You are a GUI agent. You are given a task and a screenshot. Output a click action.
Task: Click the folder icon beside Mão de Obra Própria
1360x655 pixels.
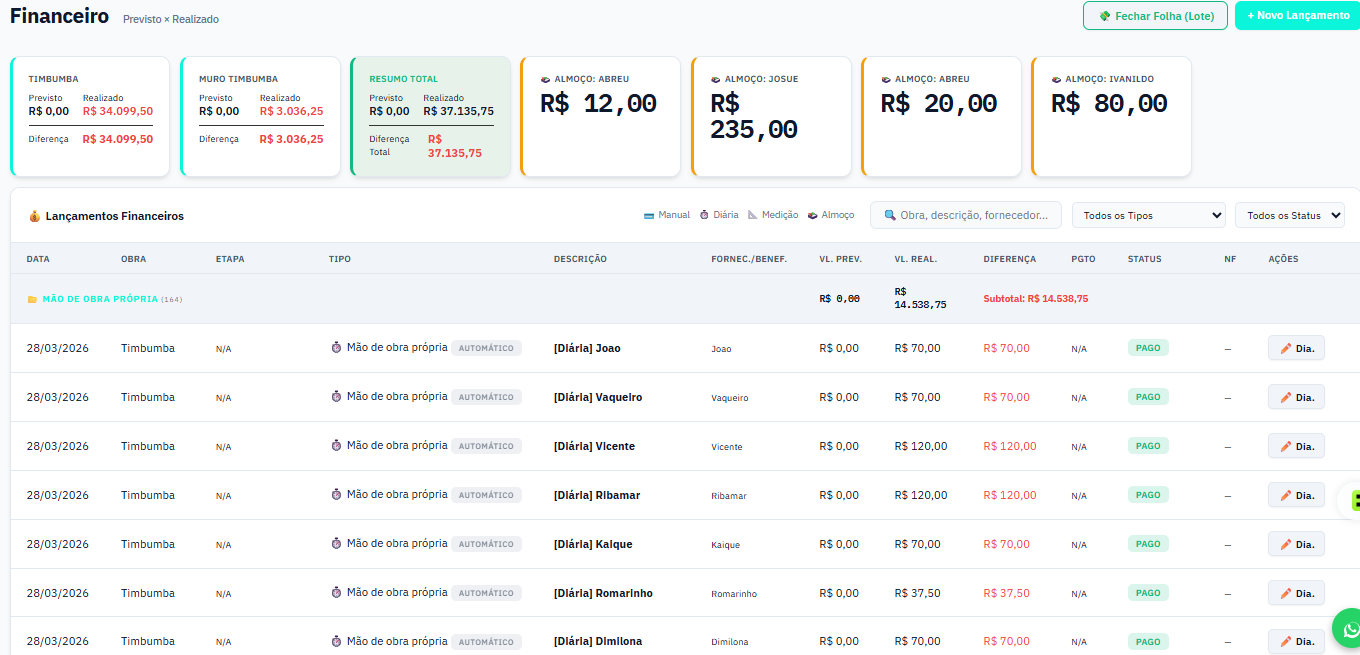pyautogui.click(x=32, y=299)
